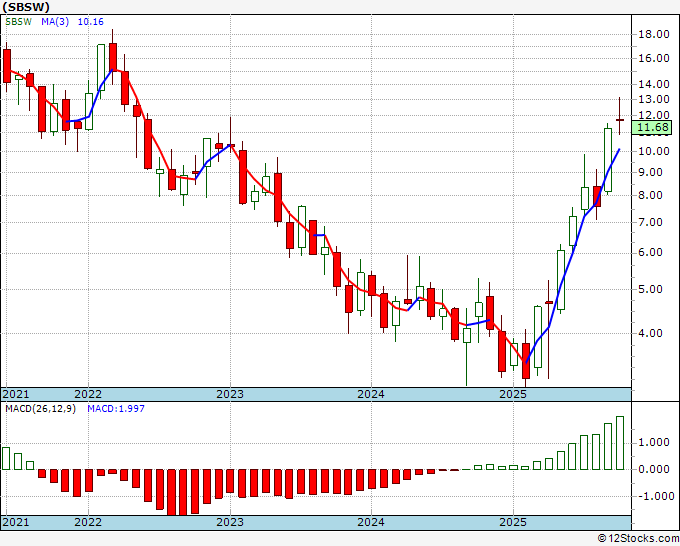Screen dimensions: 680x546
Task: Click the -1.000 MACD axis label
Action: coord(655,497)
